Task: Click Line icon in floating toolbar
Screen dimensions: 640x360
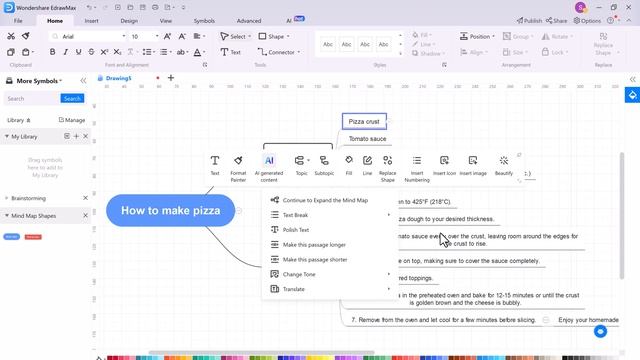Action: coord(367,165)
